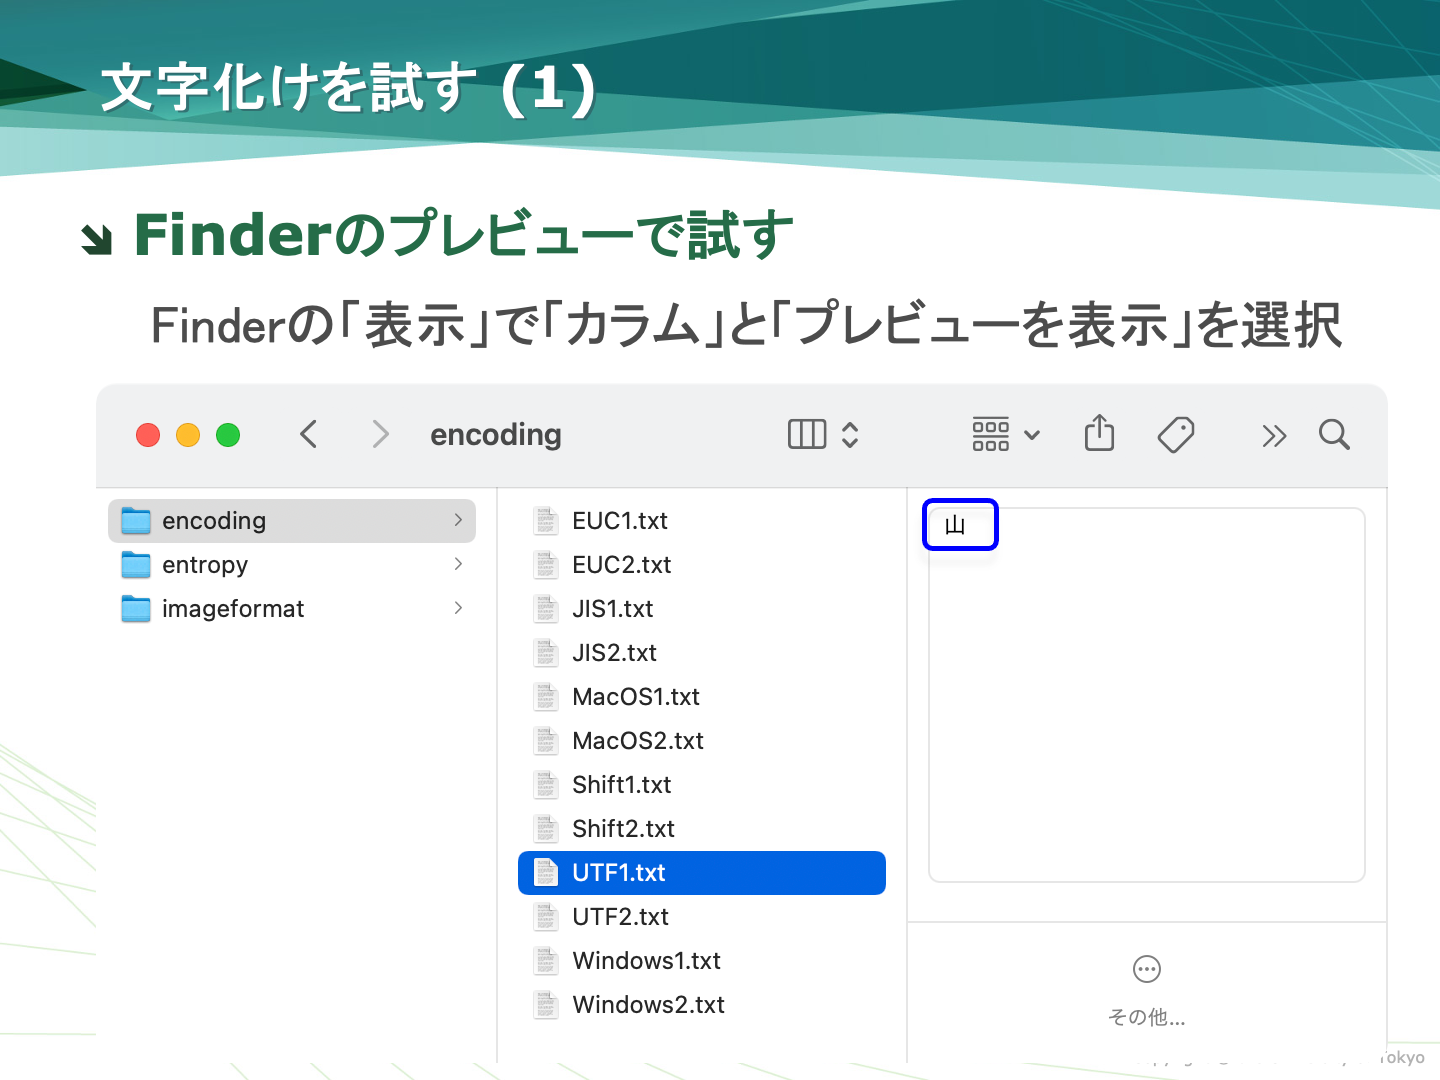Click the encoding window title
Screen dimensions: 1440x1080
point(496,435)
